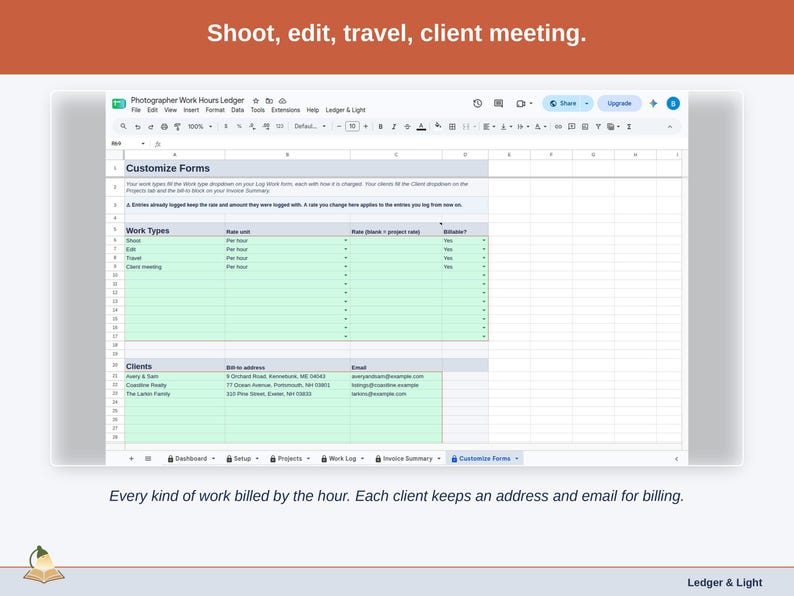Click the redo arrow
Viewport: 794px width, 596px height.
(x=150, y=127)
